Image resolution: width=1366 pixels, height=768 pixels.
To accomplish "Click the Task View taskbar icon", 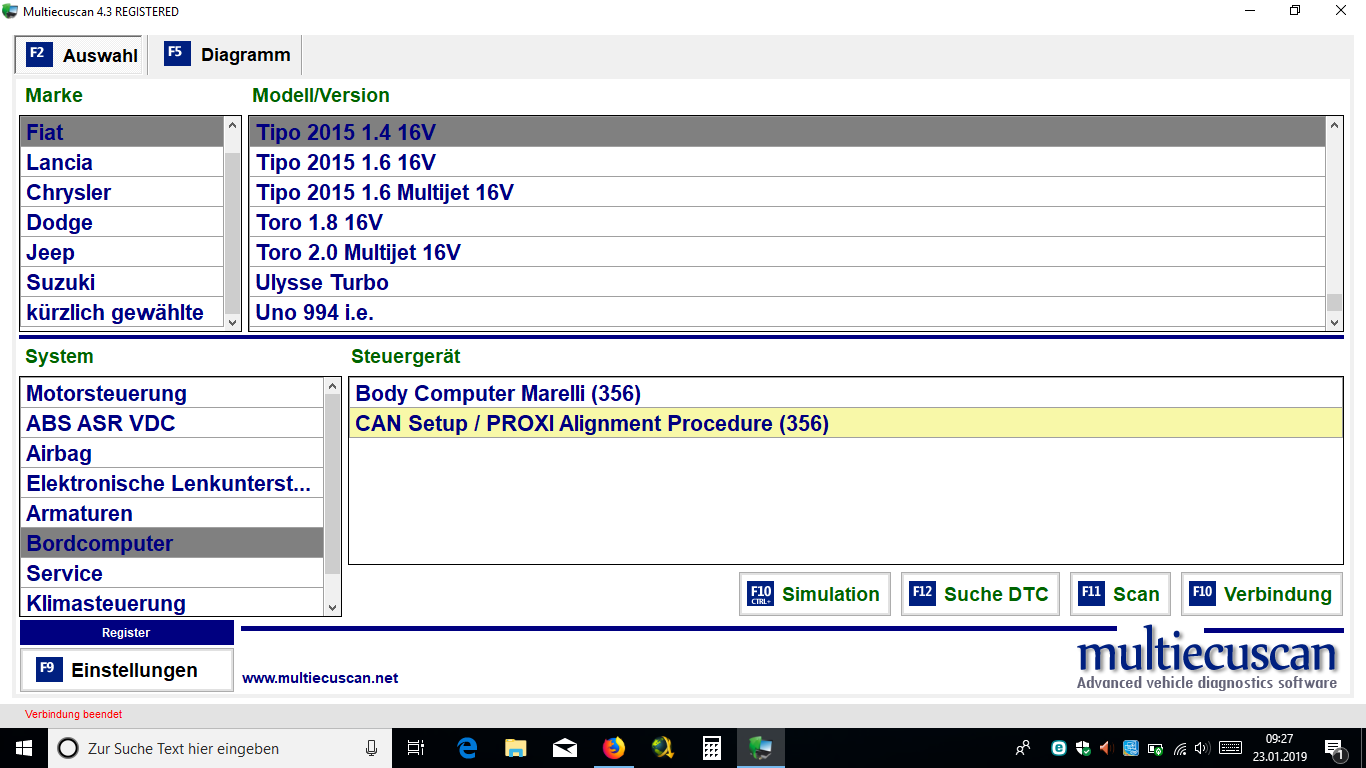I will click(x=416, y=748).
